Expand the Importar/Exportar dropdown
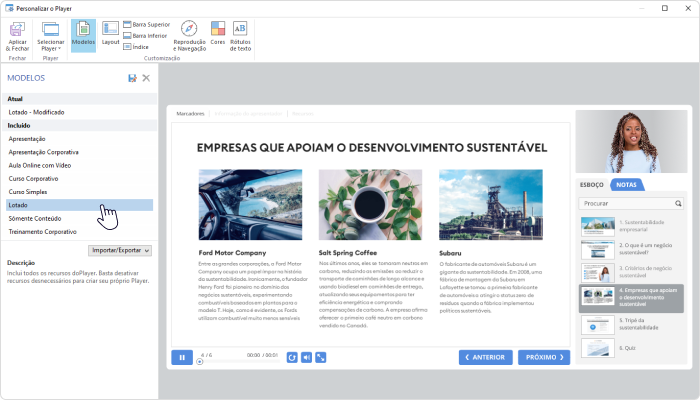Image resolution: width=700 pixels, height=400 pixels. (120, 250)
